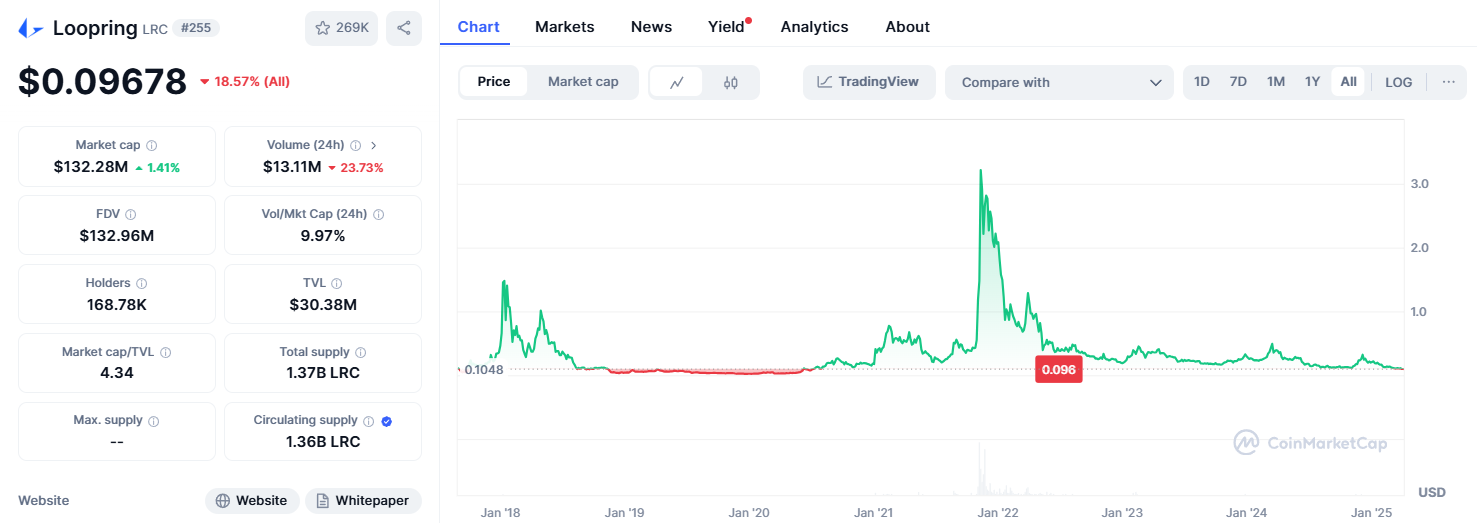The height and width of the screenshot is (523, 1477).
Task: Open the Whitepaper link
Action: point(363,501)
